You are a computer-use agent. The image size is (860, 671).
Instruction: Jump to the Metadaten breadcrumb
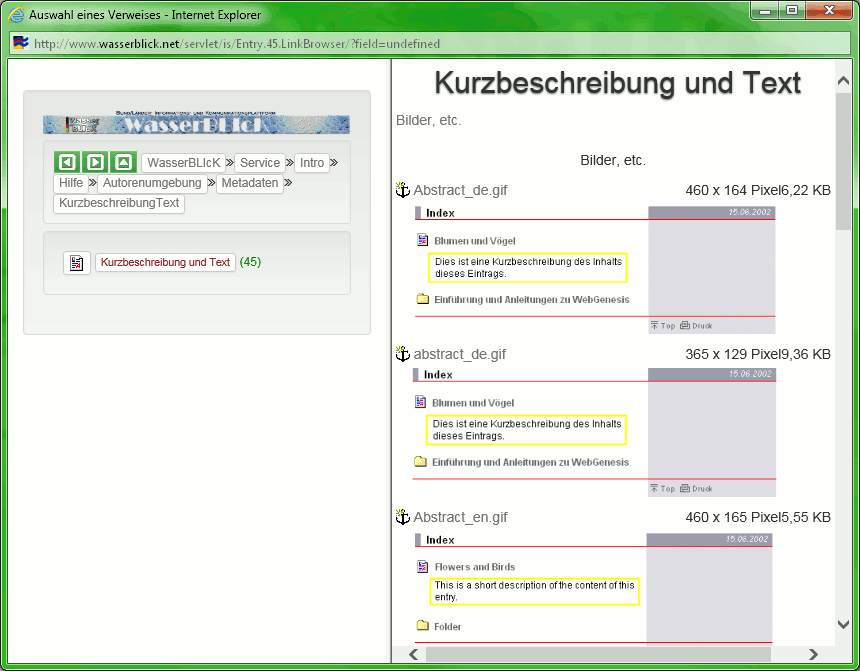point(250,183)
